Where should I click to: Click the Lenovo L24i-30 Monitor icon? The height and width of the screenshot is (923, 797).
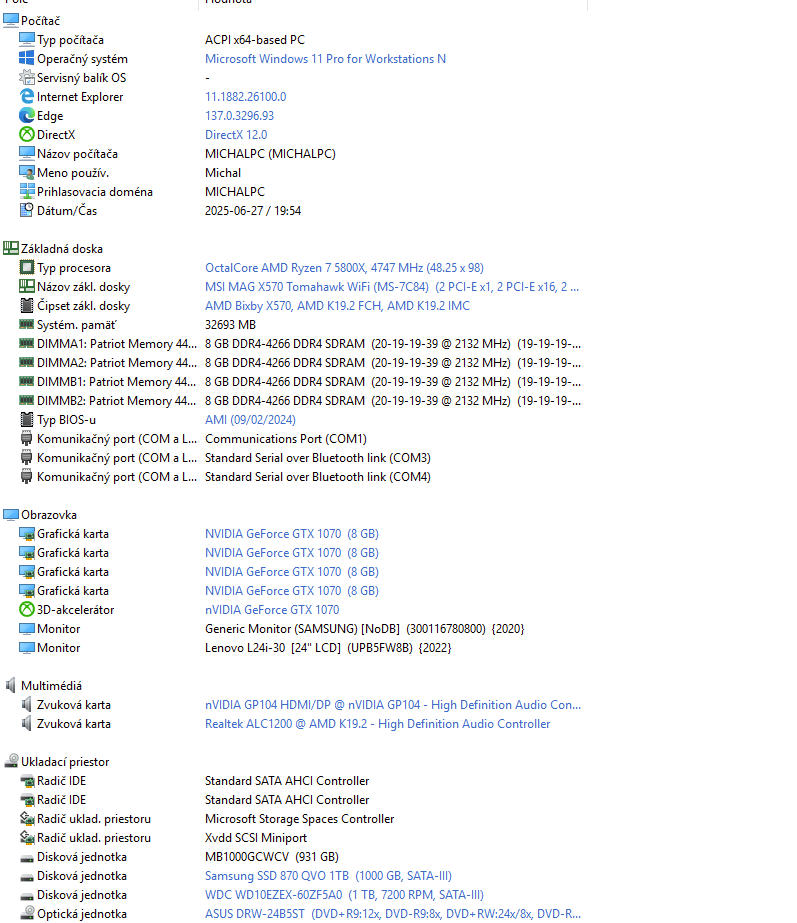[x=26, y=648]
